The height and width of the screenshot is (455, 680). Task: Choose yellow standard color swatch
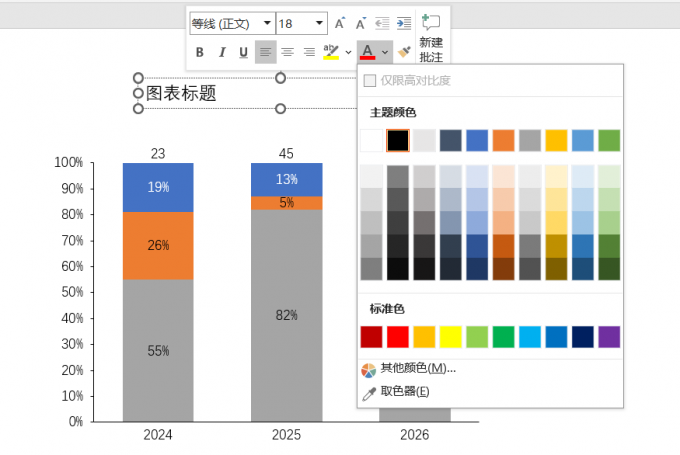[451, 337]
